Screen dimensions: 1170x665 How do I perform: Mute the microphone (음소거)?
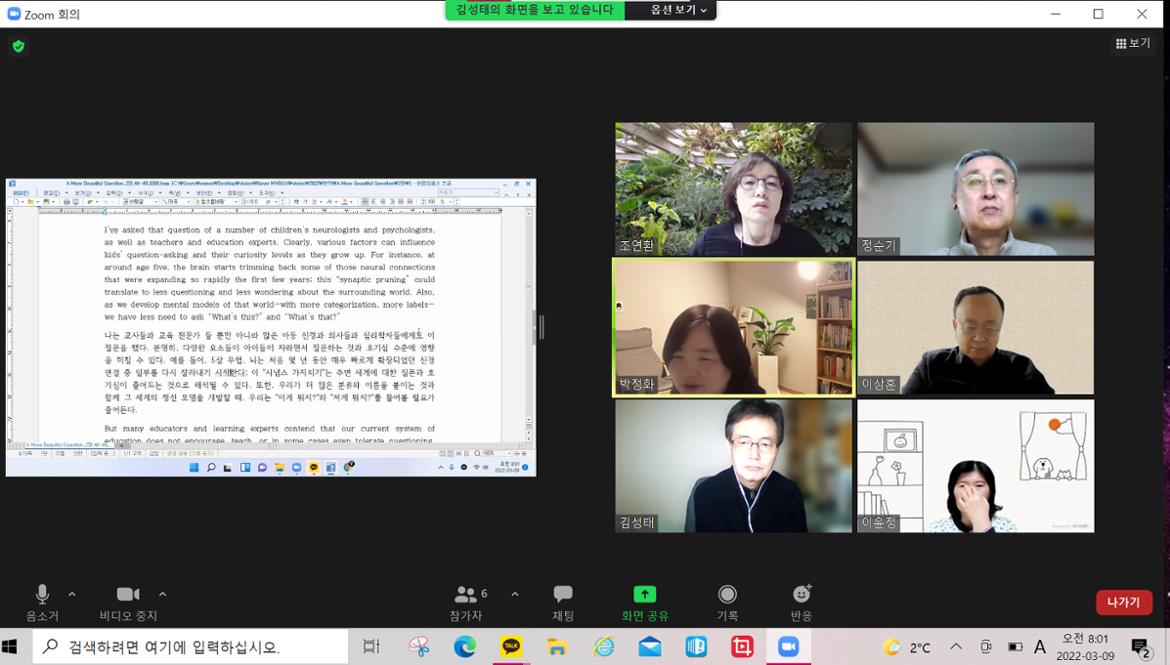(42, 601)
